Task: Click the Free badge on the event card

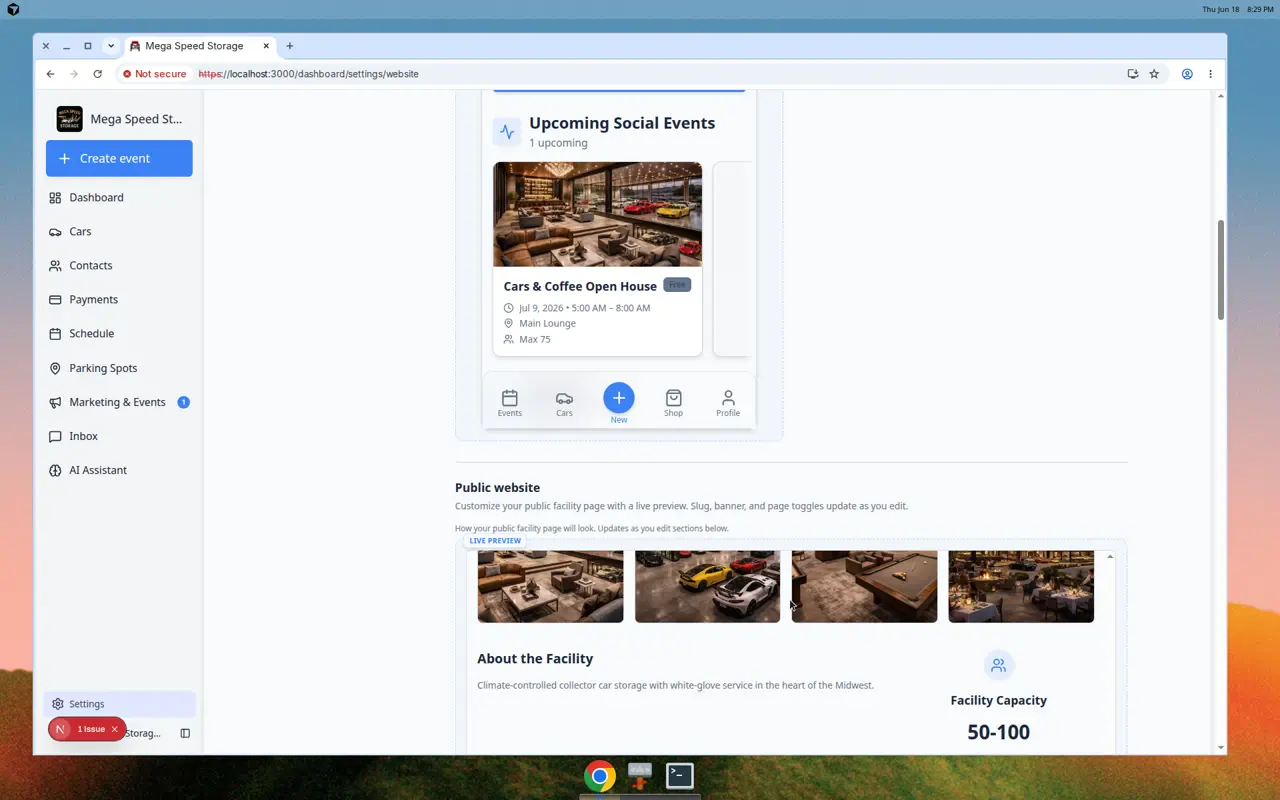Action: (x=677, y=285)
